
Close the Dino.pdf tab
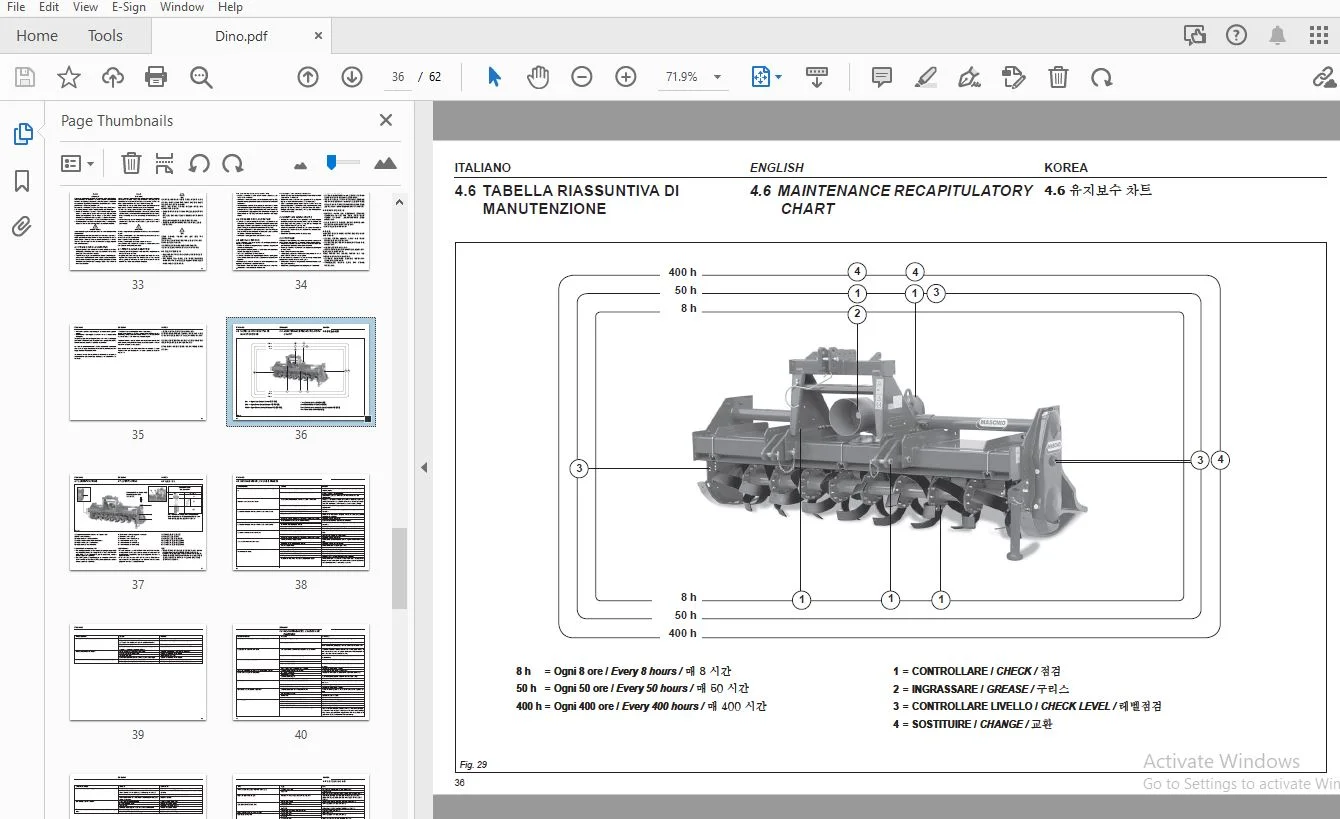coord(318,35)
